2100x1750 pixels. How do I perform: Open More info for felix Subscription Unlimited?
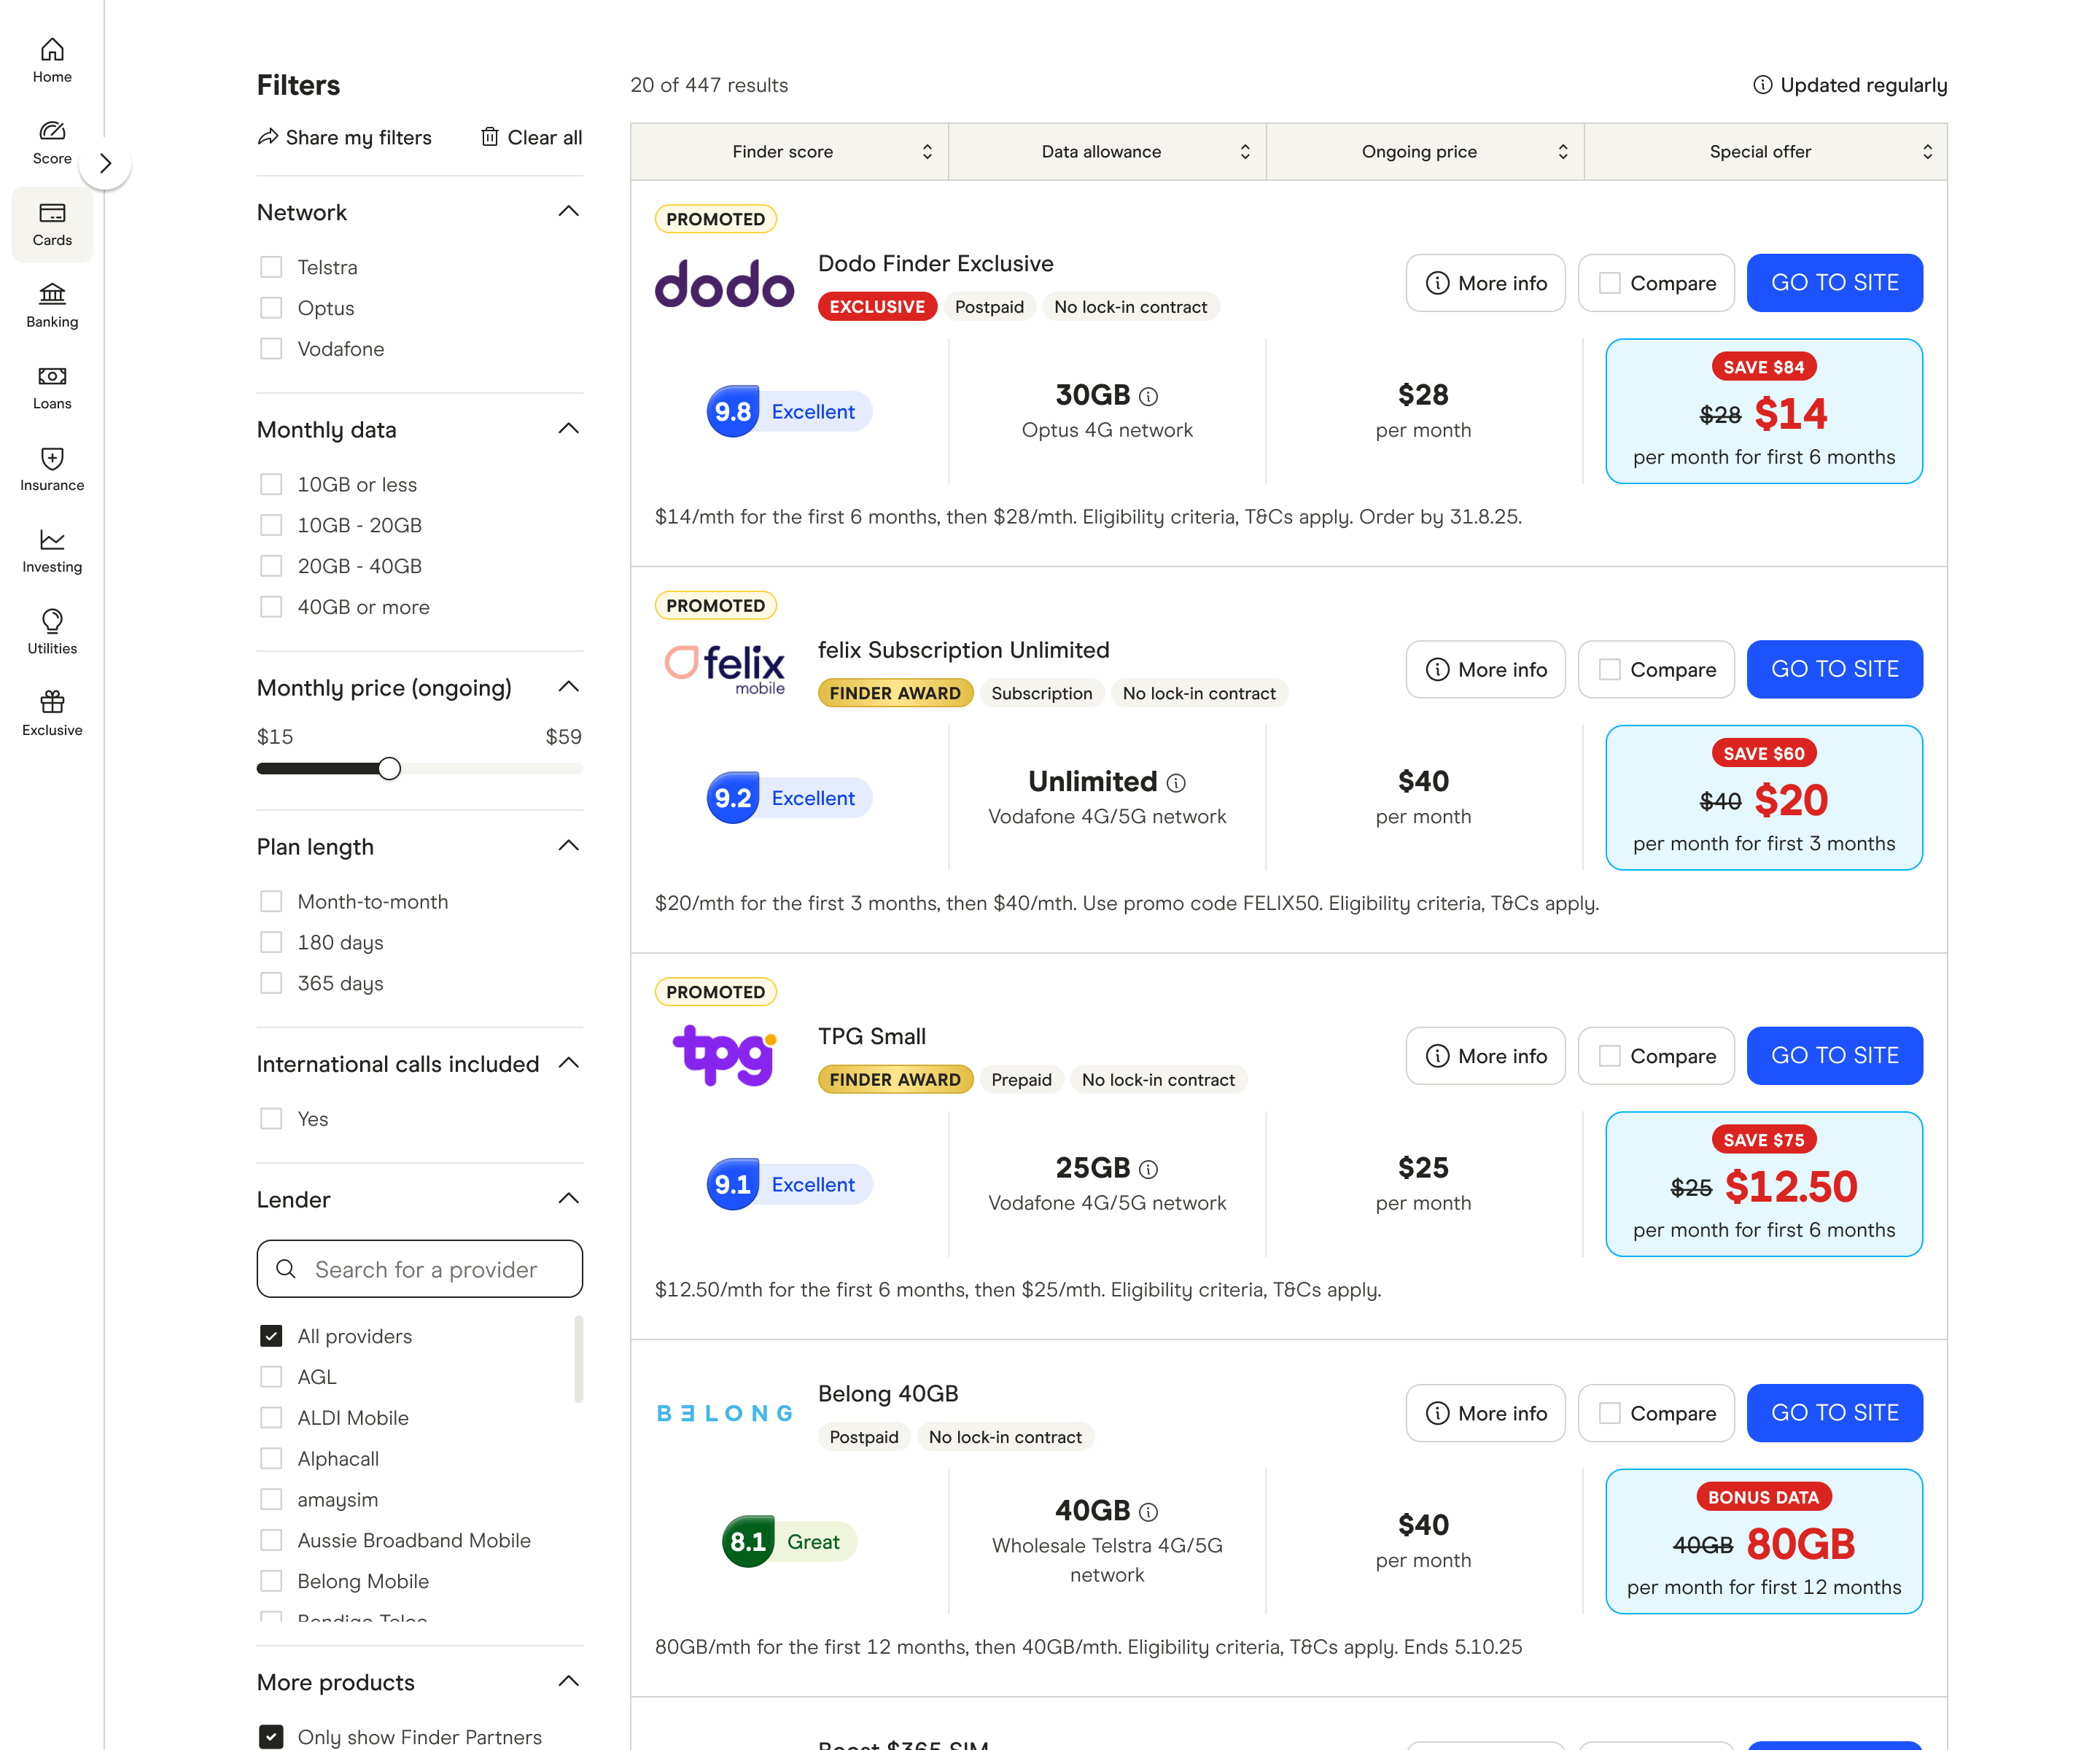click(1486, 669)
